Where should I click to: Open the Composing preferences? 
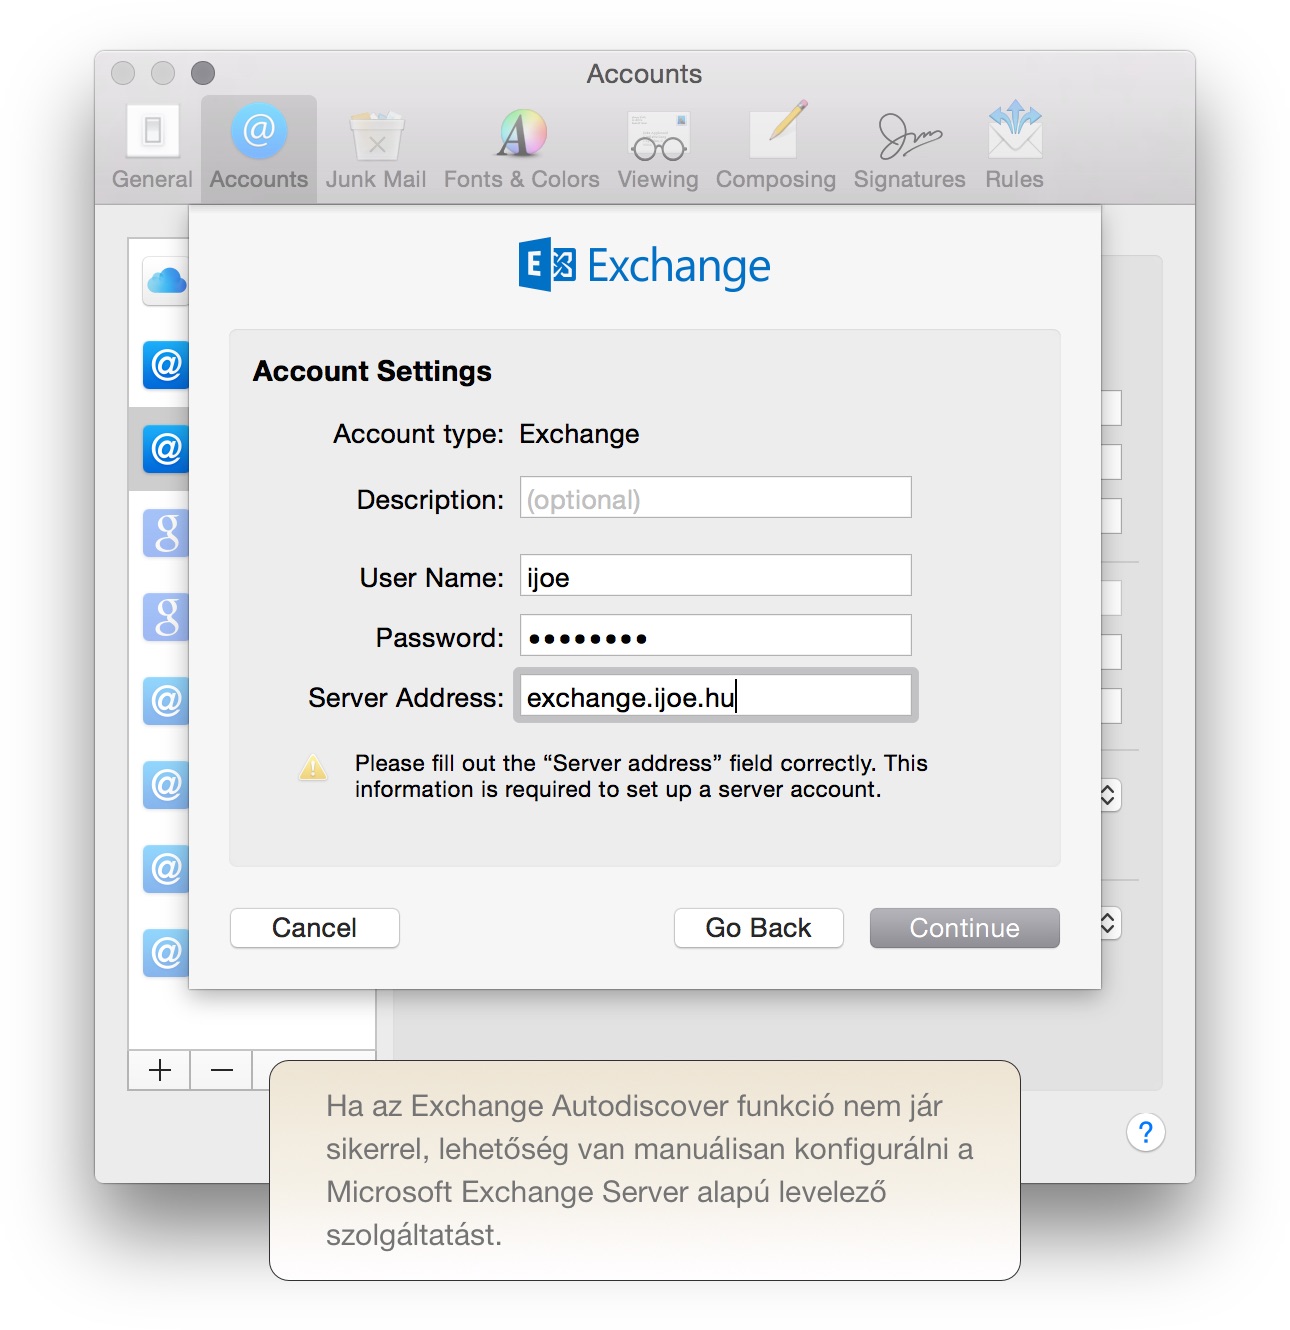[x=775, y=148]
